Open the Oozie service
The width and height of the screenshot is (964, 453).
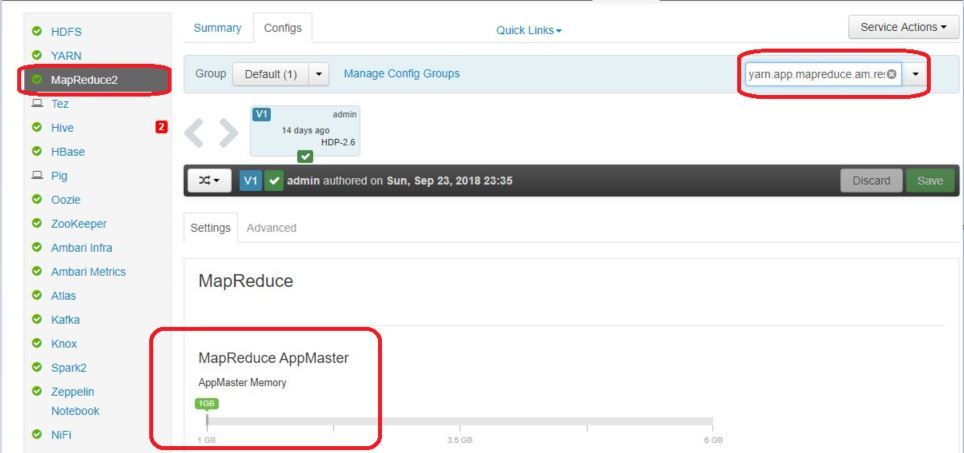tap(65, 200)
